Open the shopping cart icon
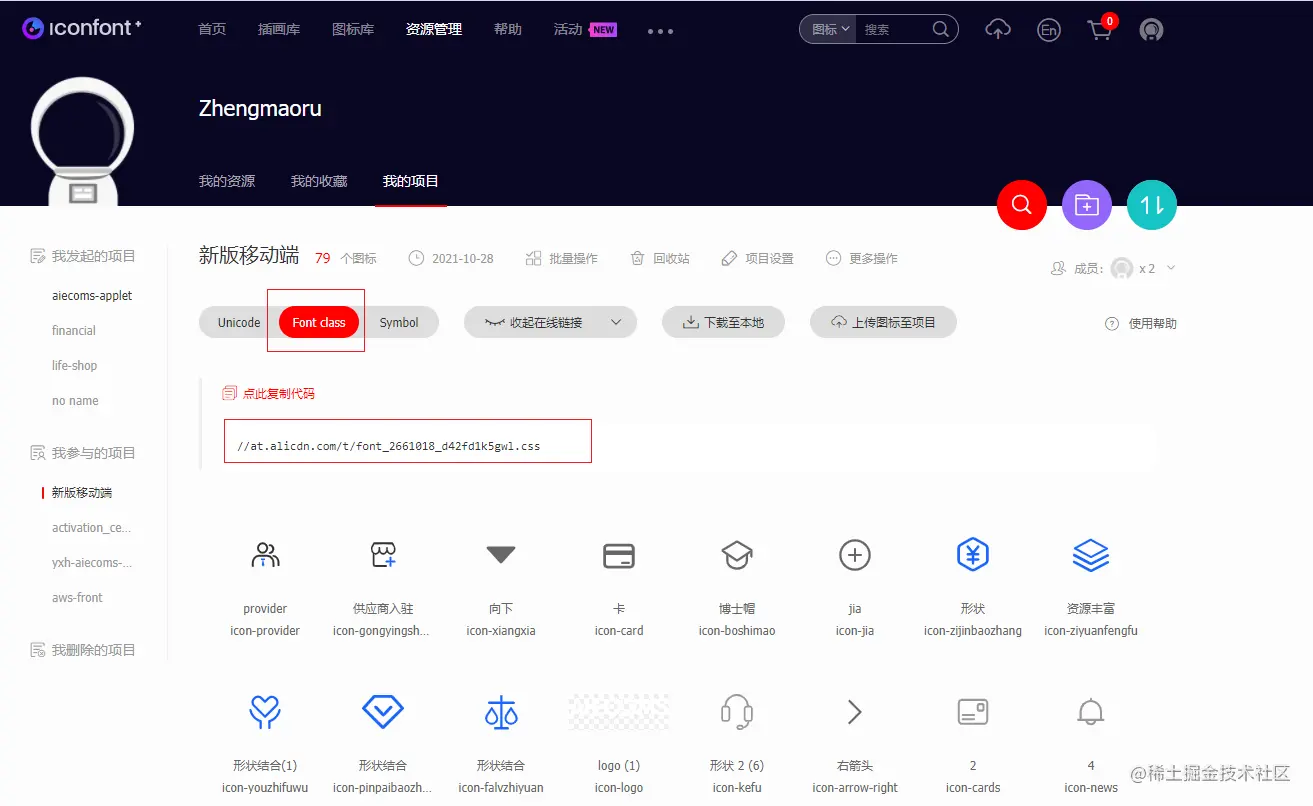The height and width of the screenshot is (806, 1313). coord(1100,29)
